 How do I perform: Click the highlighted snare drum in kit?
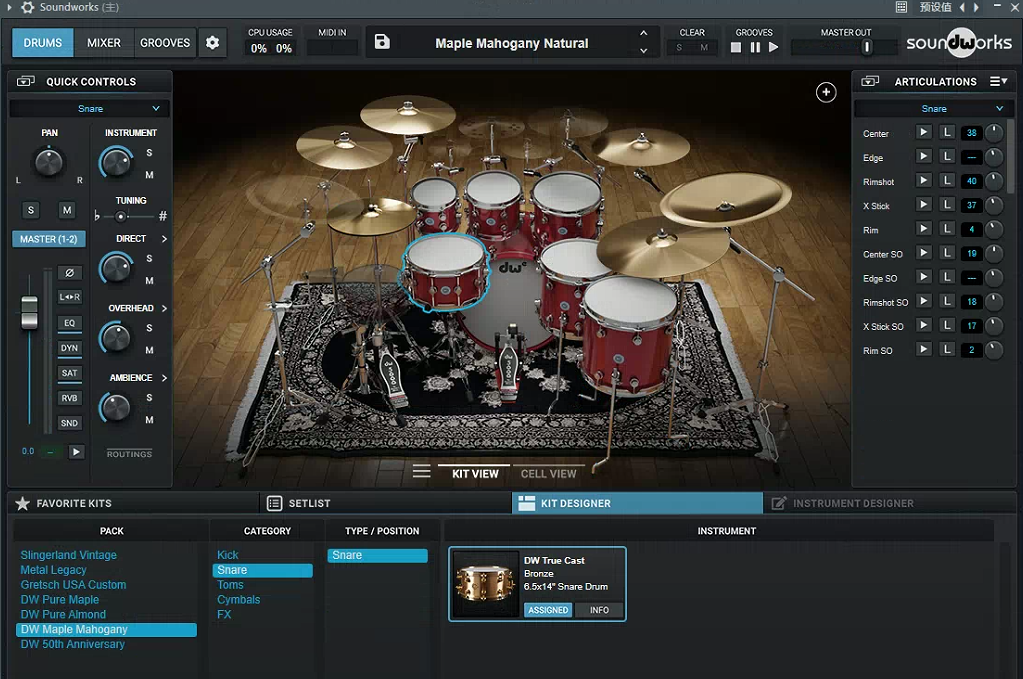point(446,271)
